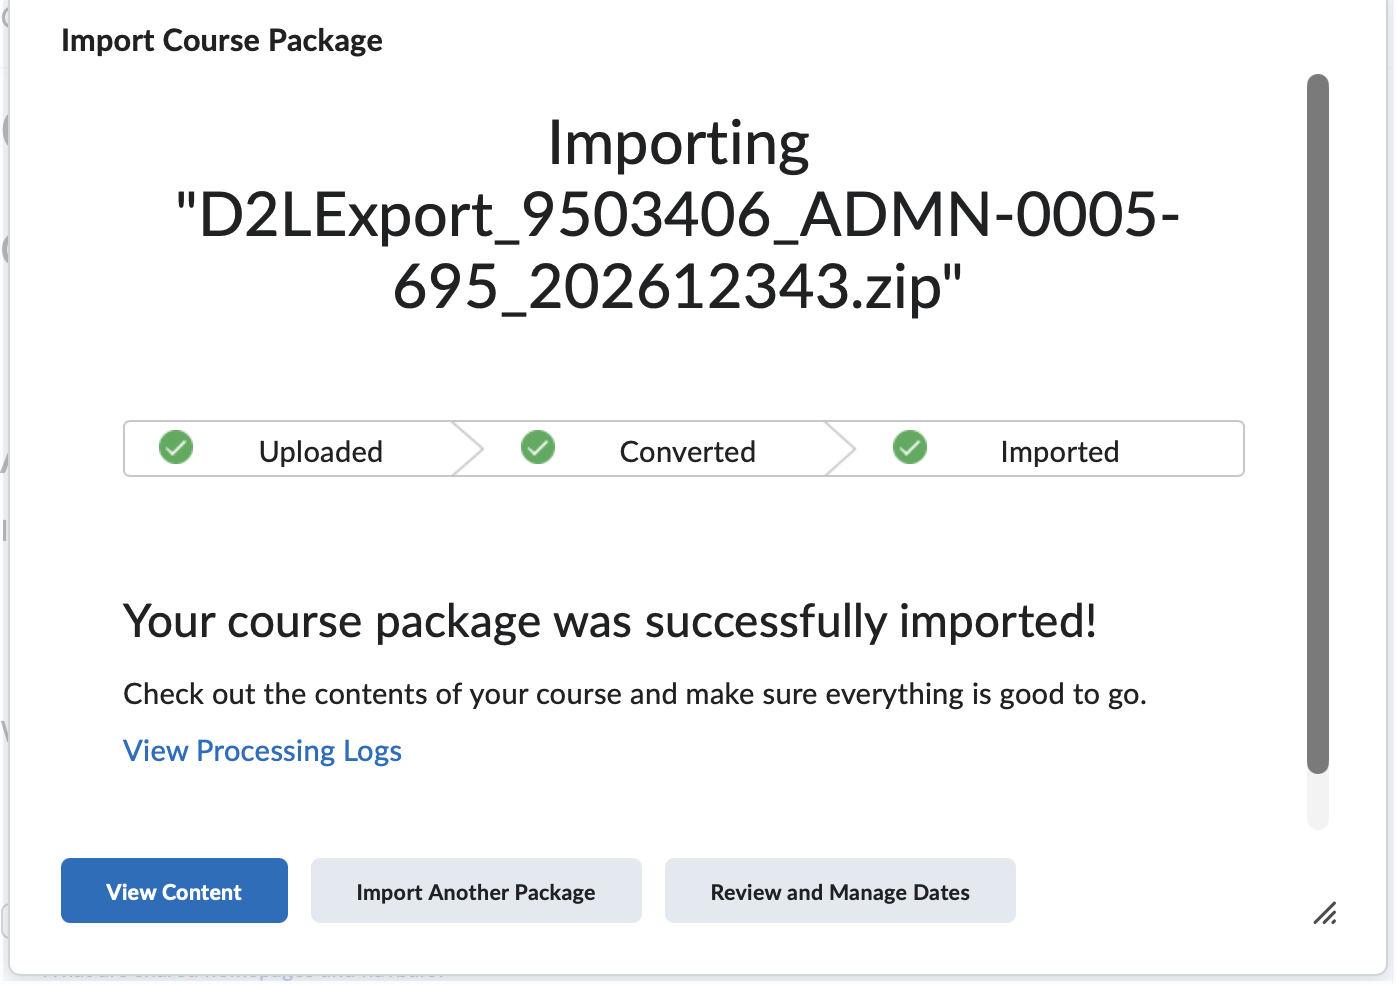Select the Converted stage in the progress tracker
1396x984 pixels.
click(x=687, y=451)
